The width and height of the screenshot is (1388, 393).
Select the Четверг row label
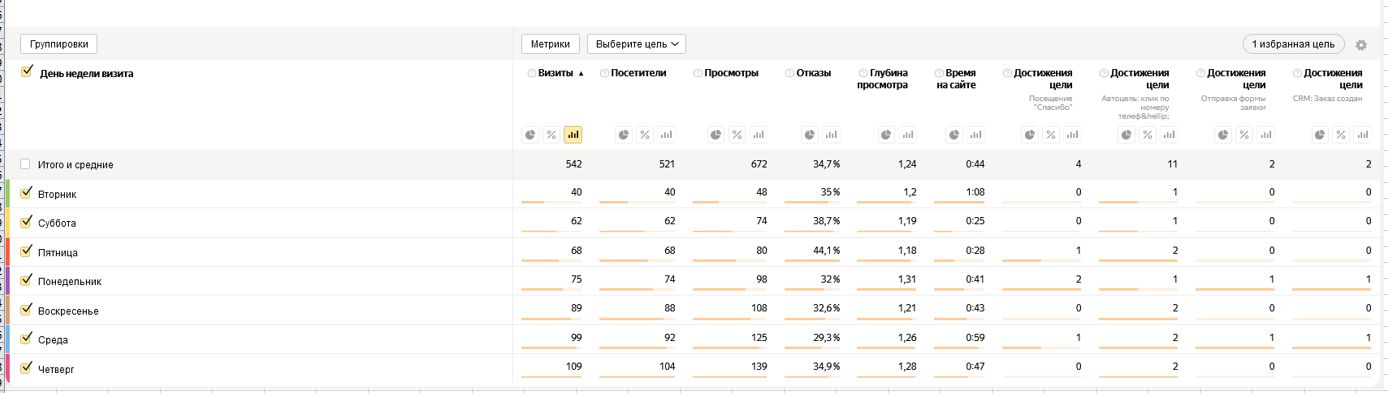(x=56, y=369)
